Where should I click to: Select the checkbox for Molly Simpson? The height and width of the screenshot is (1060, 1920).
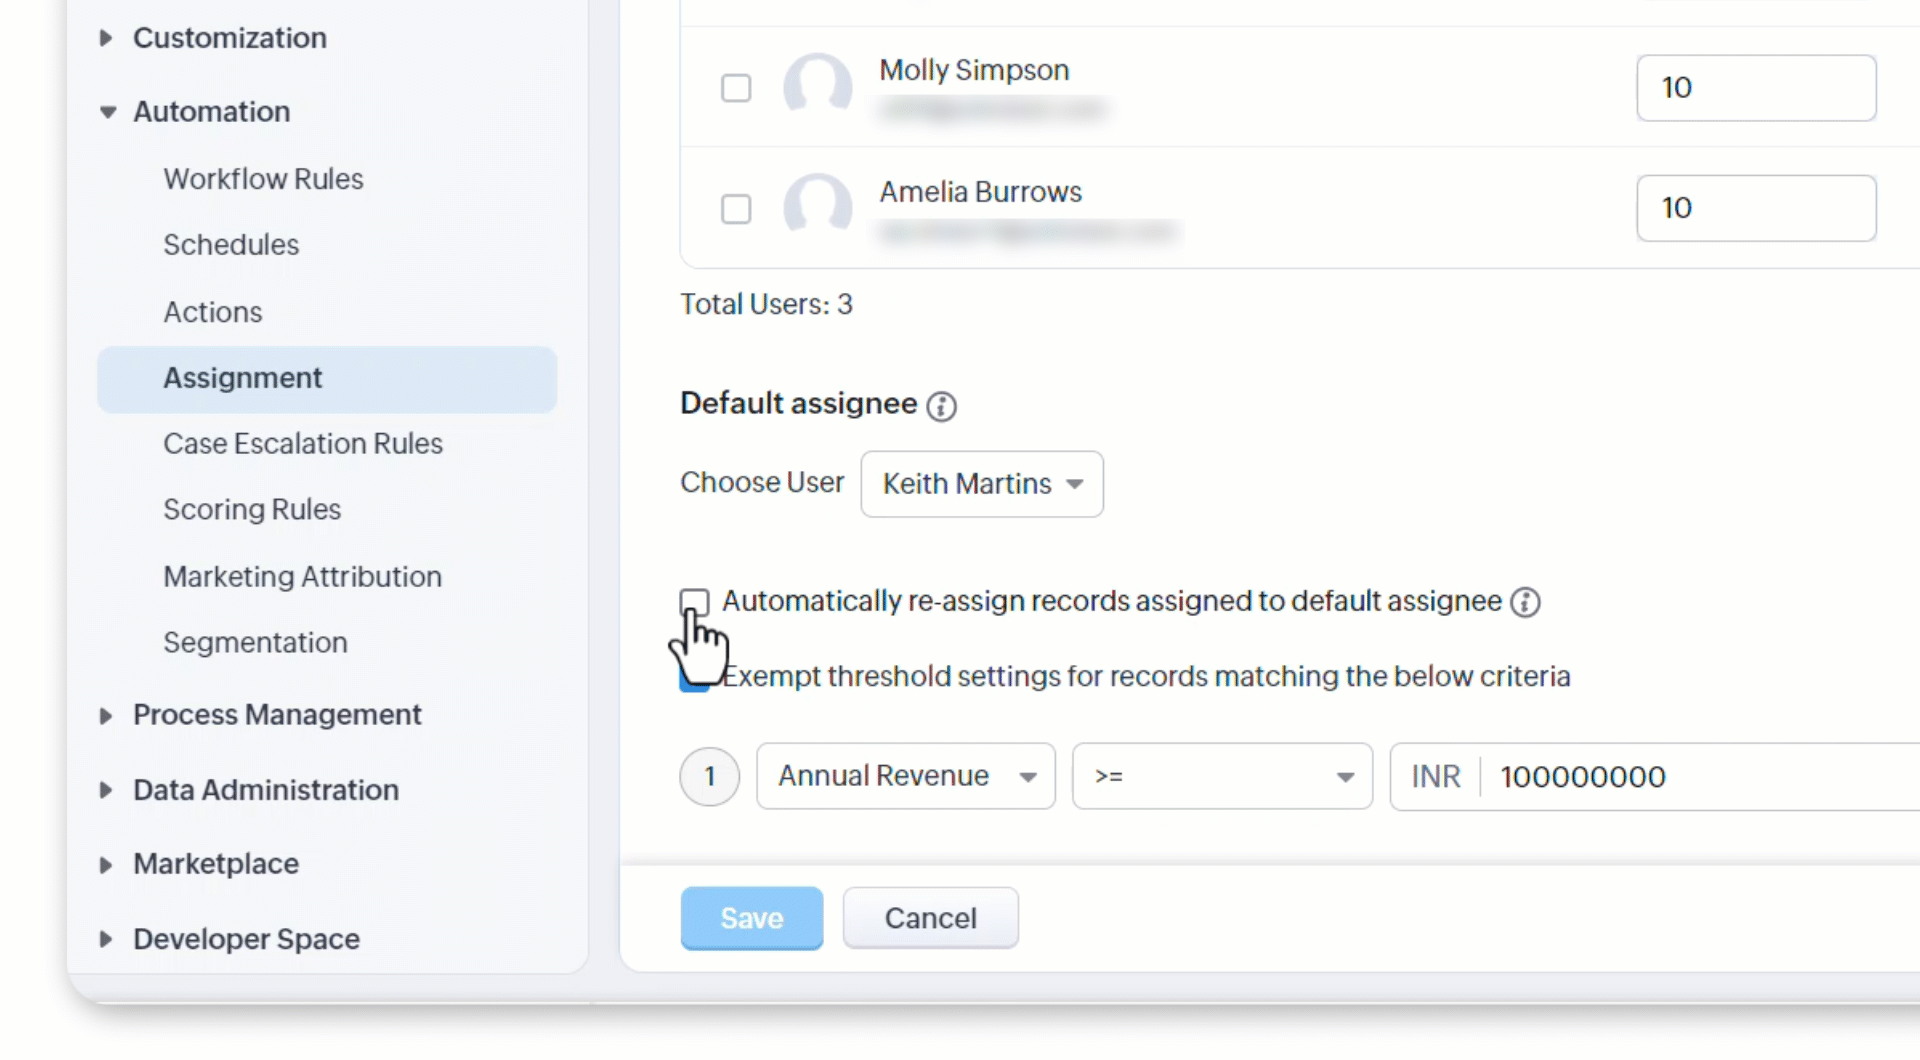coord(736,88)
